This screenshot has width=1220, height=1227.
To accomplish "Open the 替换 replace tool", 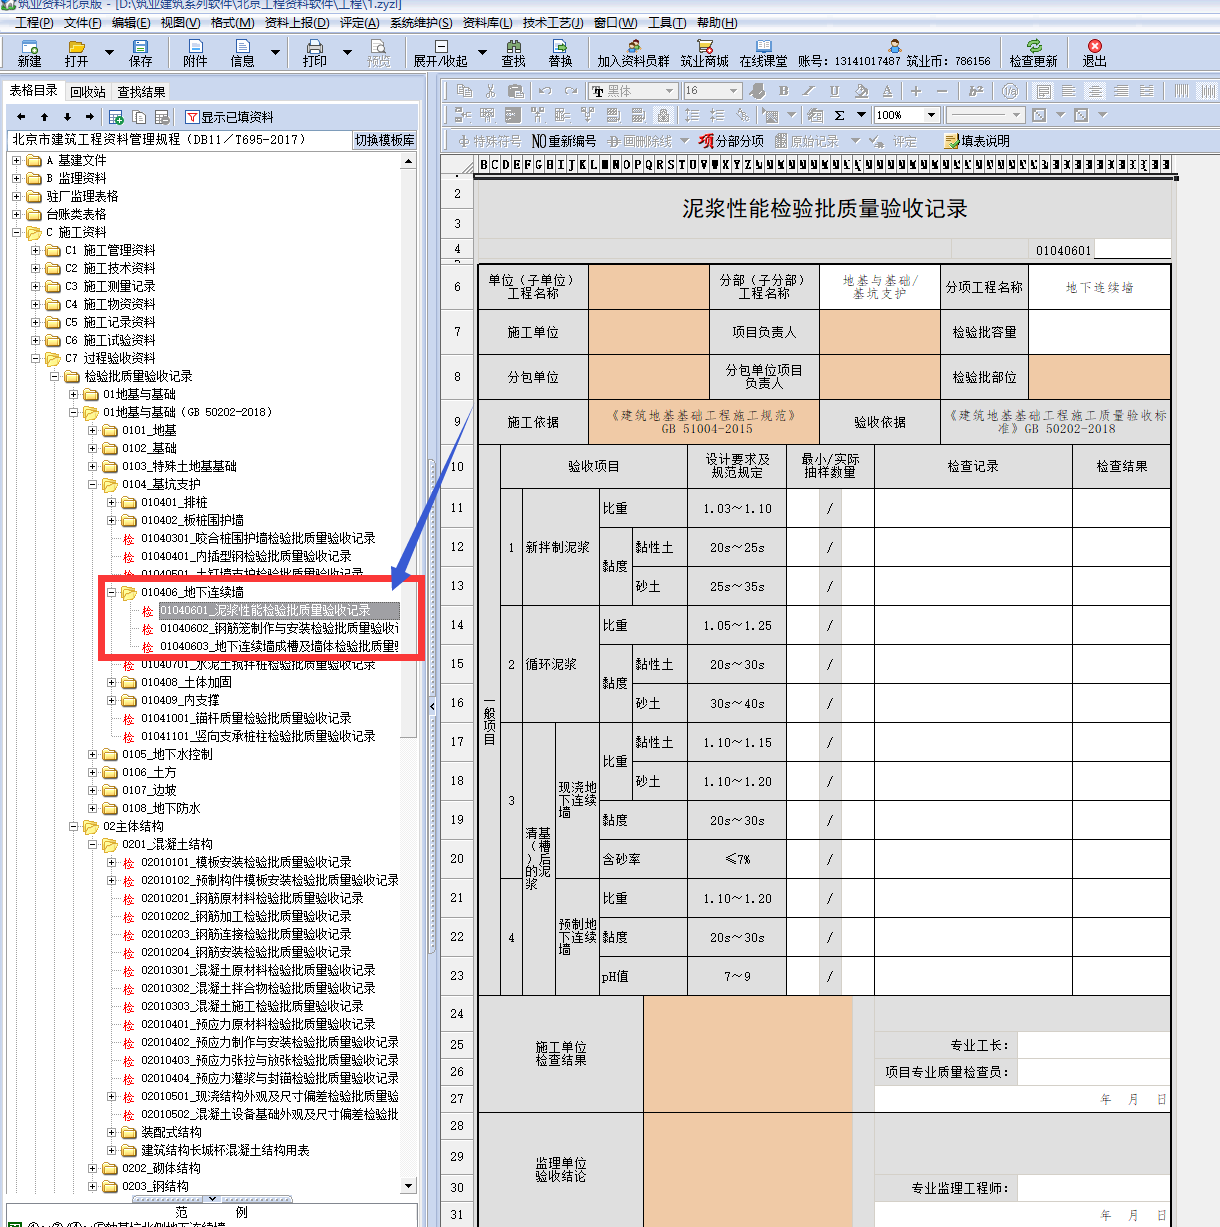I will point(561,47).
